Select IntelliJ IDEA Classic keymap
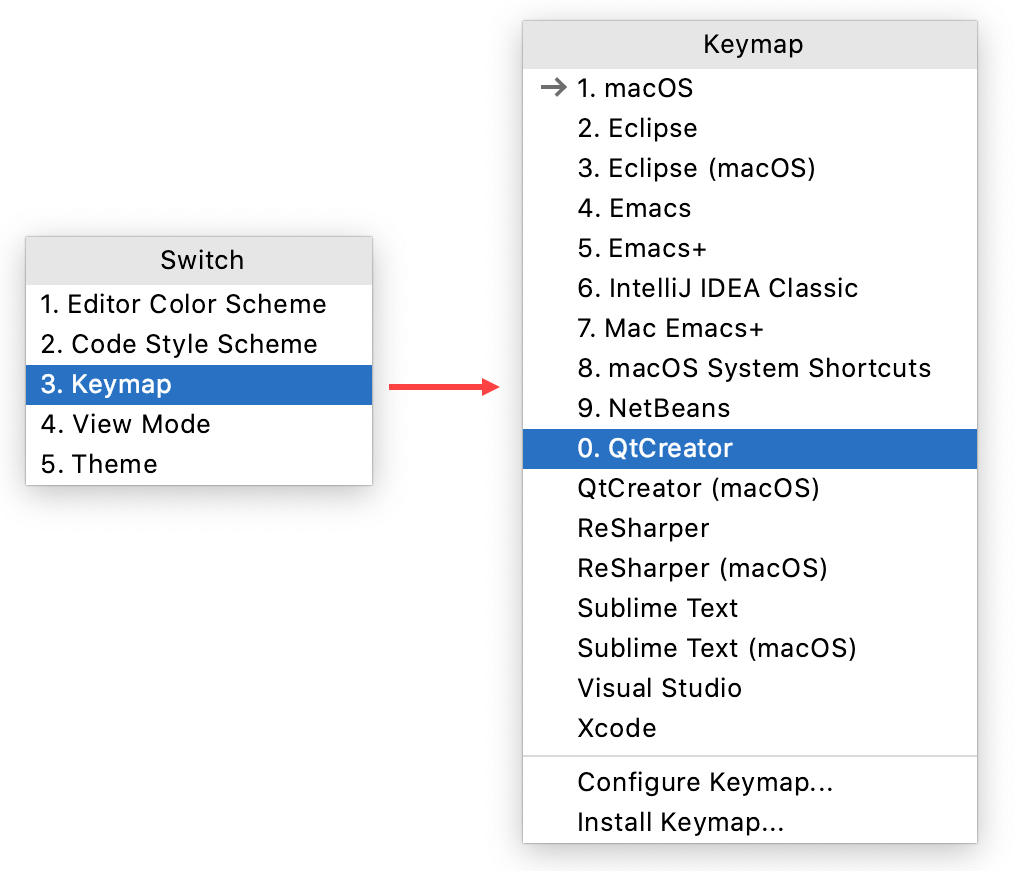This screenshot has height=875, width=1018. [x=717, y=288]
